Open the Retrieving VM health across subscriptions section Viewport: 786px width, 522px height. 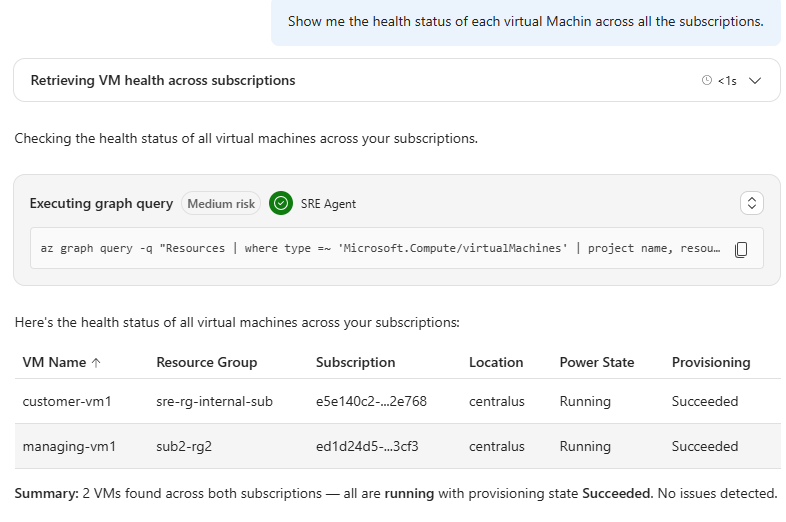pyautogui.click(x=163, y=80)
